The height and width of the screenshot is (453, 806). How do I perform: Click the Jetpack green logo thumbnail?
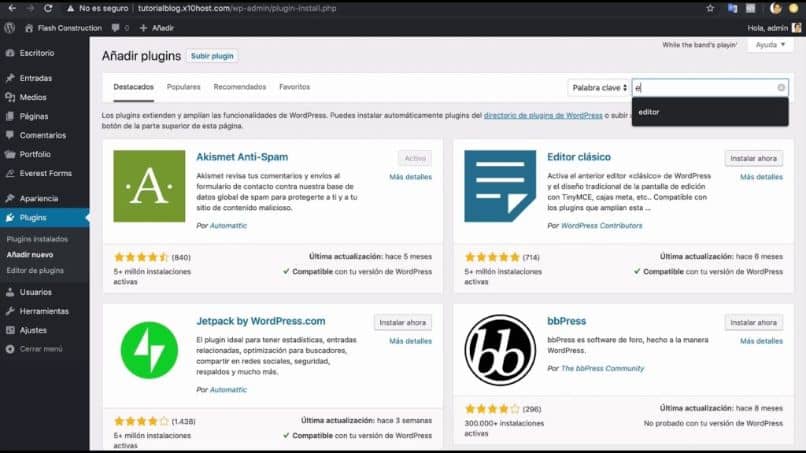tap(149, 350)
